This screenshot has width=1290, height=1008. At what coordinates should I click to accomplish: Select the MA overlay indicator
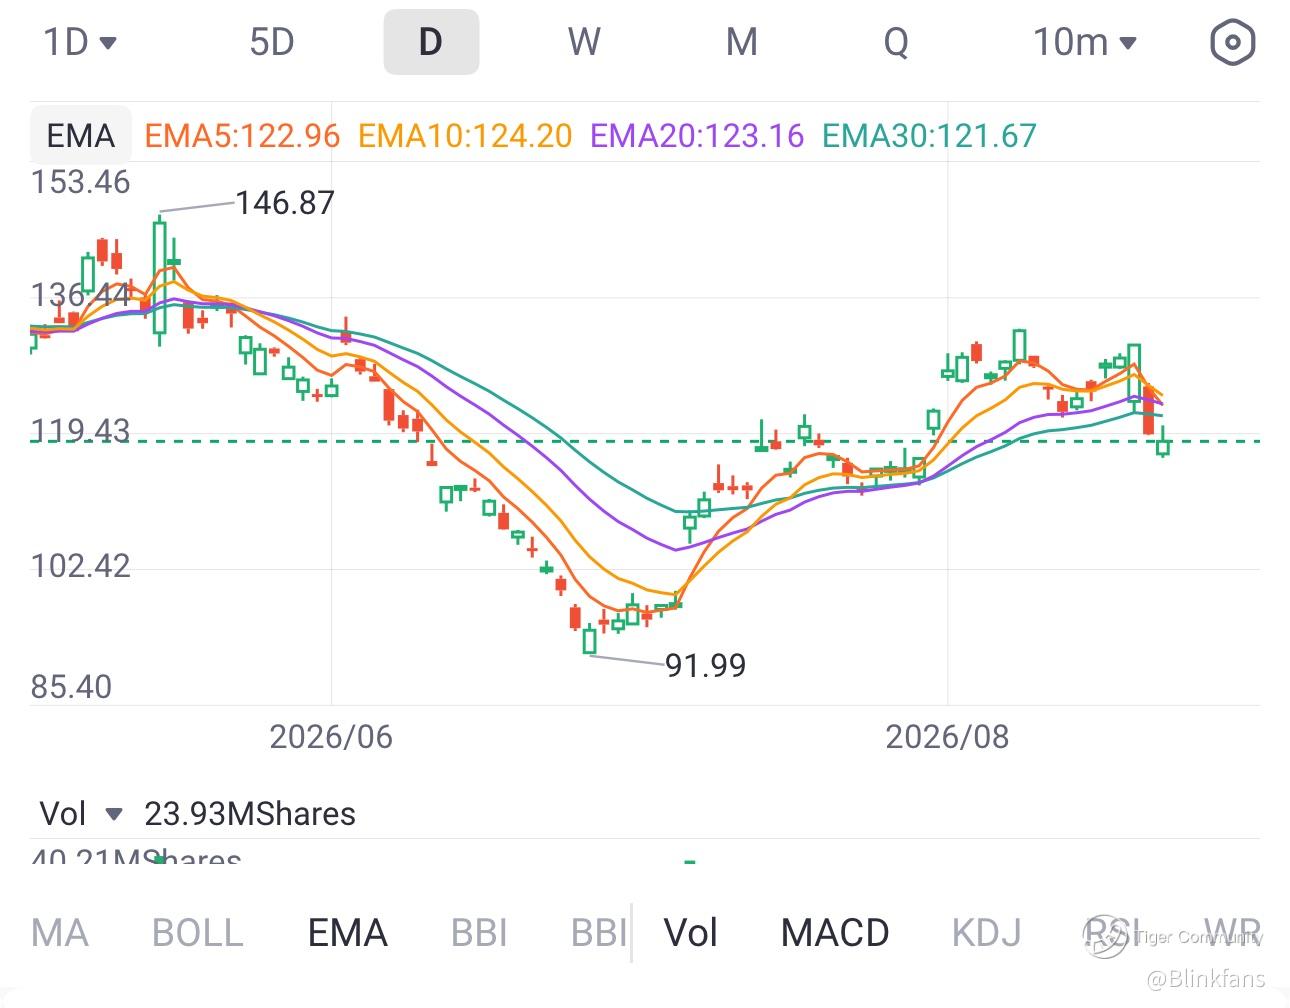(60, 933)
